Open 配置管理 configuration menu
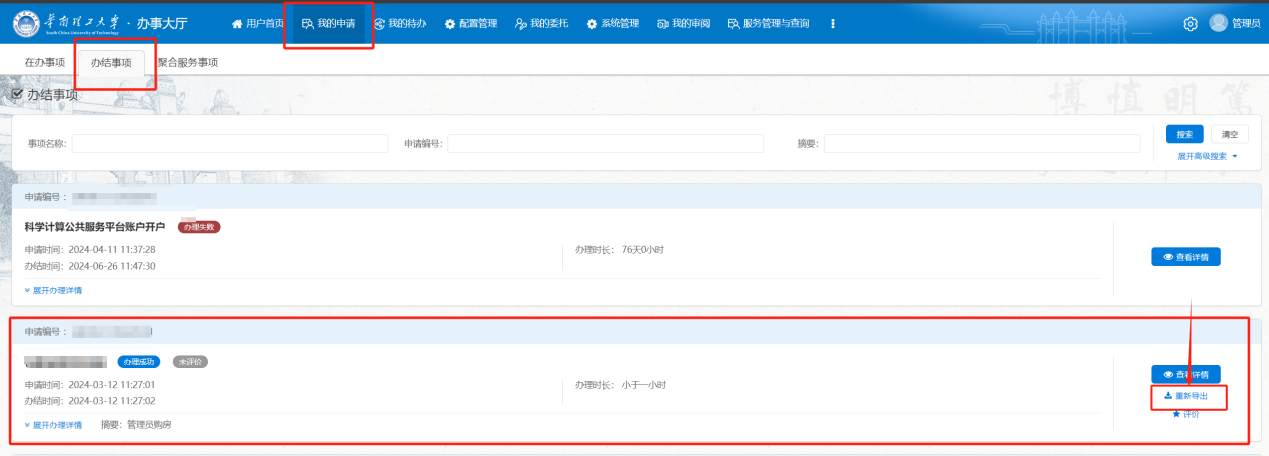Image resolution: width=1269 pixels, height=456 pixels. pos(471,24)
